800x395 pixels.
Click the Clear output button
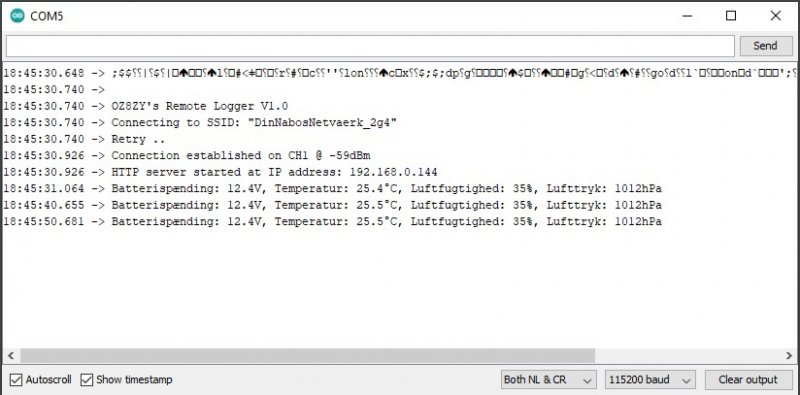coord(748,380)
